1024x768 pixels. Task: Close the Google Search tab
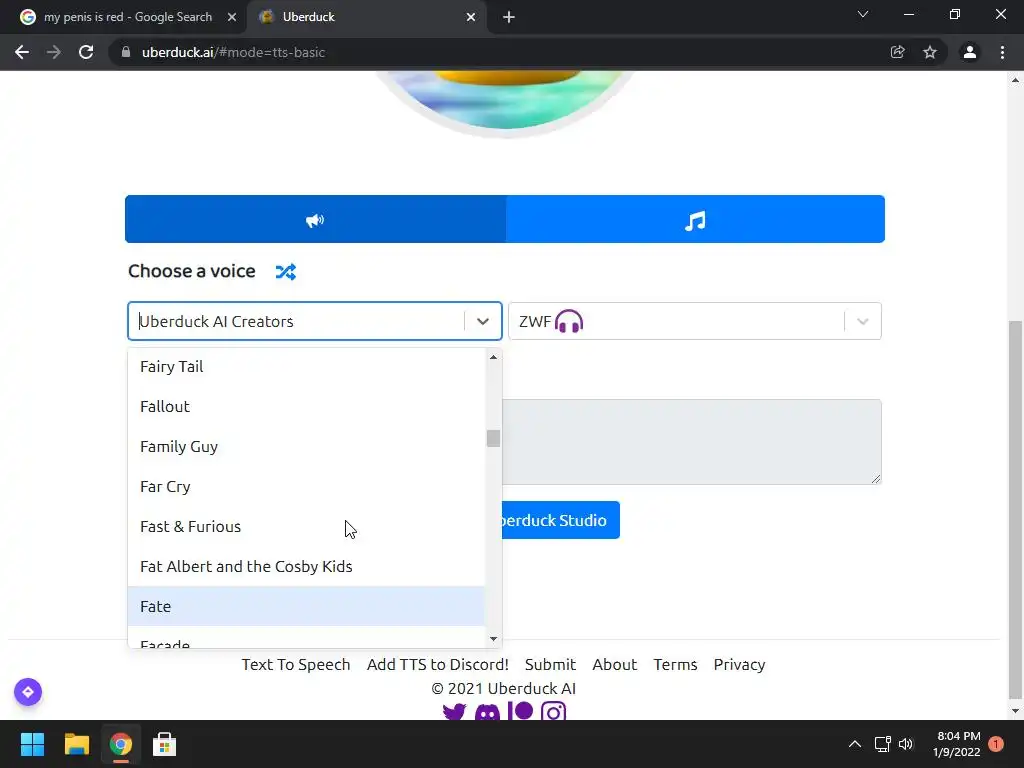[232, 17]
